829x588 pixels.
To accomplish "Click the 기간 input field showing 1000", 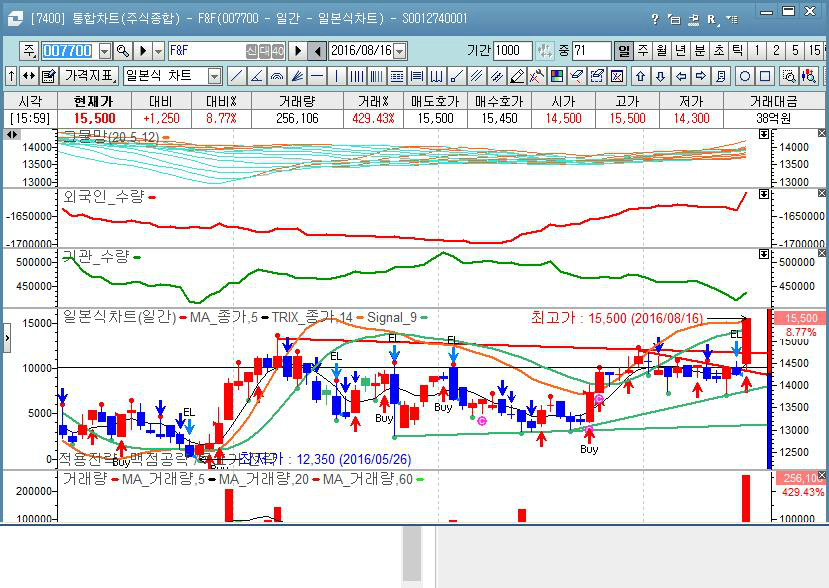I will click(x=512, y=51).
